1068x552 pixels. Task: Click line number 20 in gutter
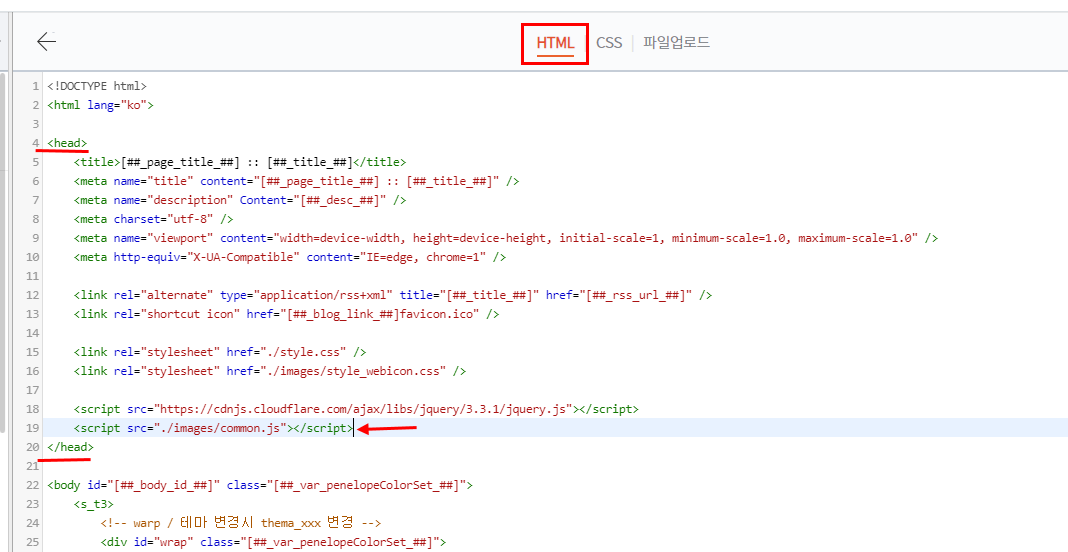click(x=32, y=447)
